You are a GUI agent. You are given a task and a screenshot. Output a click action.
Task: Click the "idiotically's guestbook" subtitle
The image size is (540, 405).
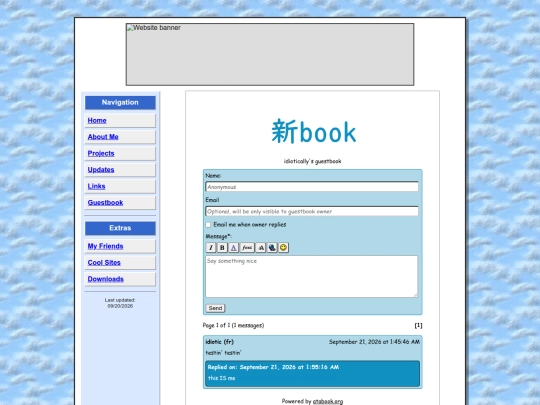pyautogui.click(x=313, y=161)
